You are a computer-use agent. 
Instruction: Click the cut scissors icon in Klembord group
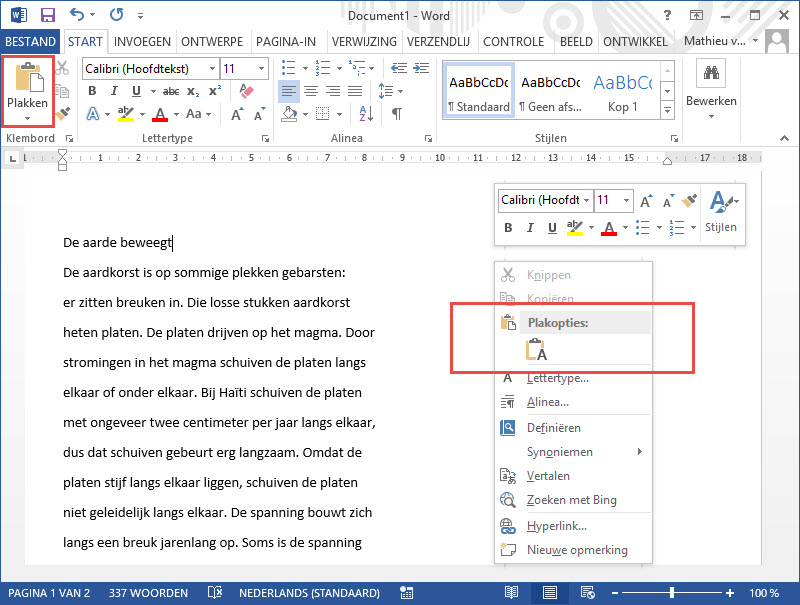(62, 68)
